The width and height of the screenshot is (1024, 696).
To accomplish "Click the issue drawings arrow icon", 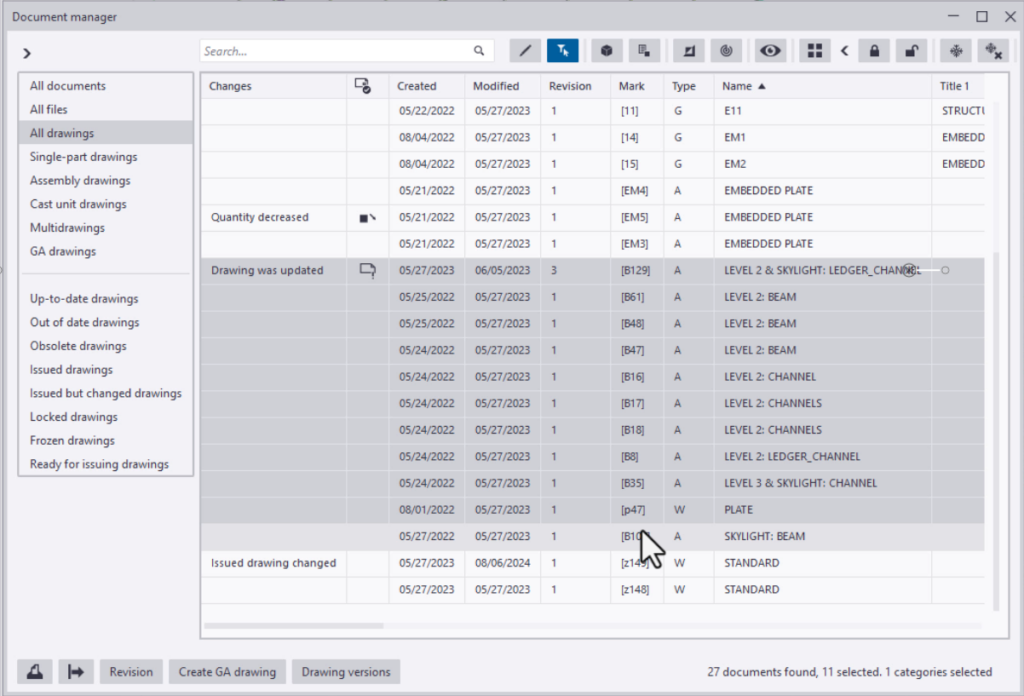I will [x=77, y=671].
